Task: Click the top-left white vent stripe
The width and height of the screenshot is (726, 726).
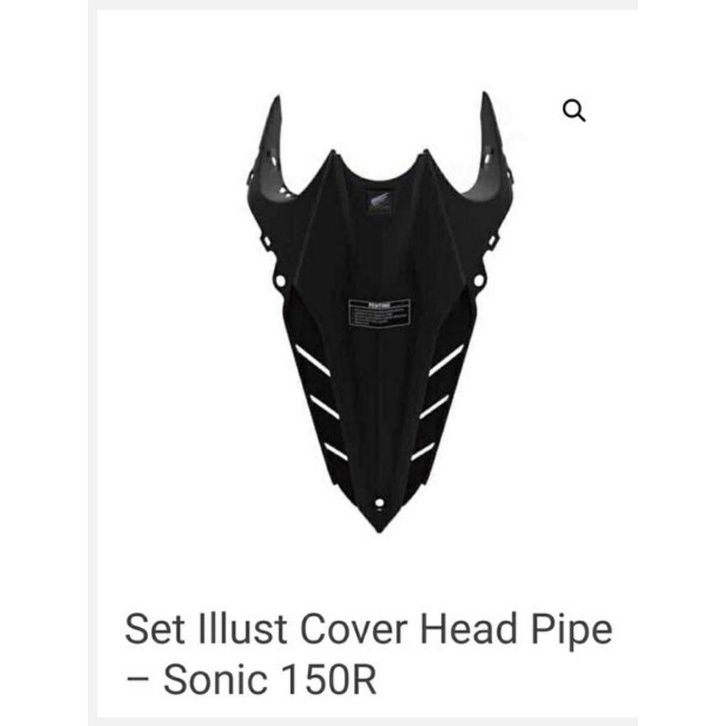Action: 308,358
